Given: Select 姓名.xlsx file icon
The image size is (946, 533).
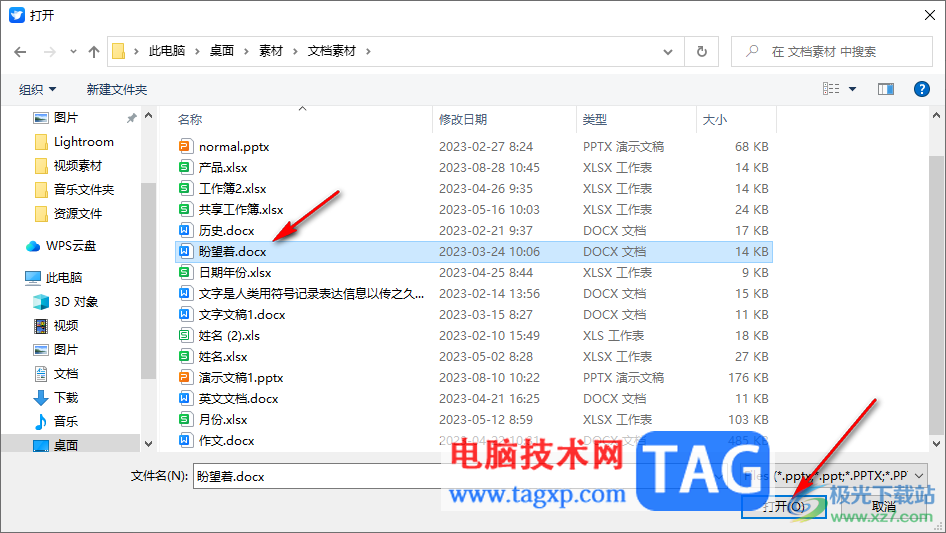Looking at the screenshot, I should [x=185, y=357].
